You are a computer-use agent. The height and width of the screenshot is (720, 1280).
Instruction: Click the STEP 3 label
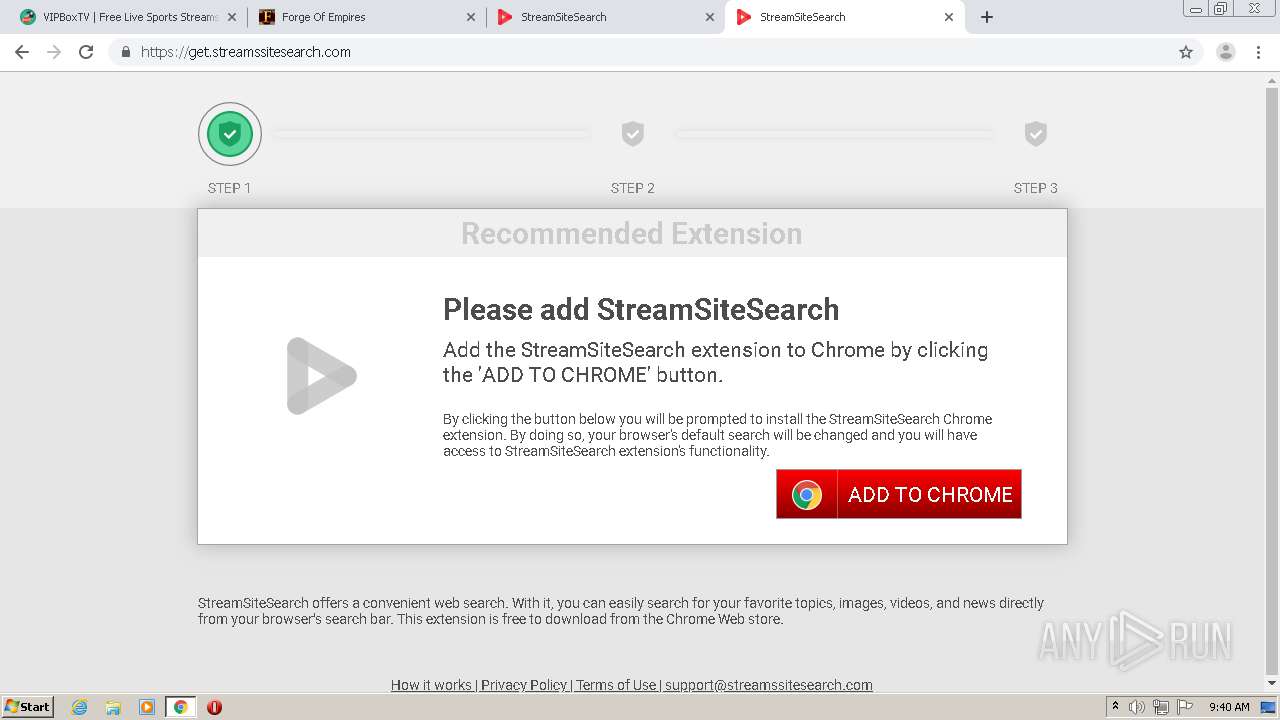1036,188
